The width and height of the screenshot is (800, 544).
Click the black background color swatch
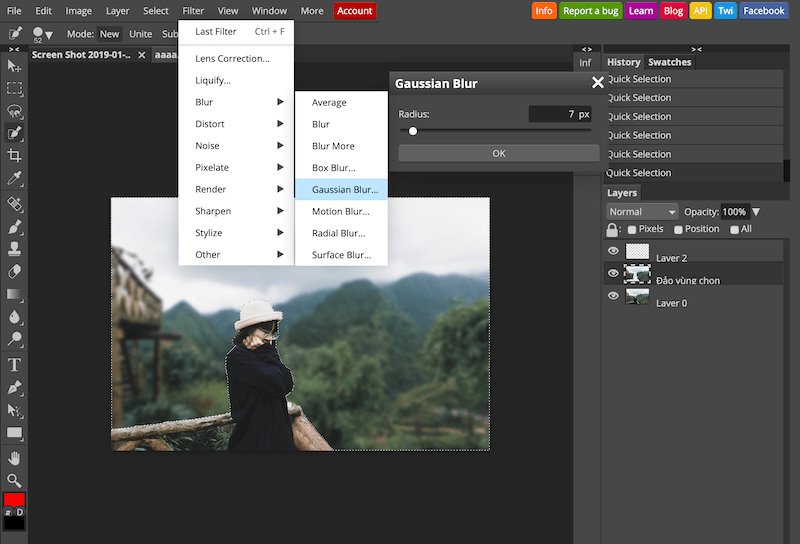pyautogui.click(x=14, y=523)
